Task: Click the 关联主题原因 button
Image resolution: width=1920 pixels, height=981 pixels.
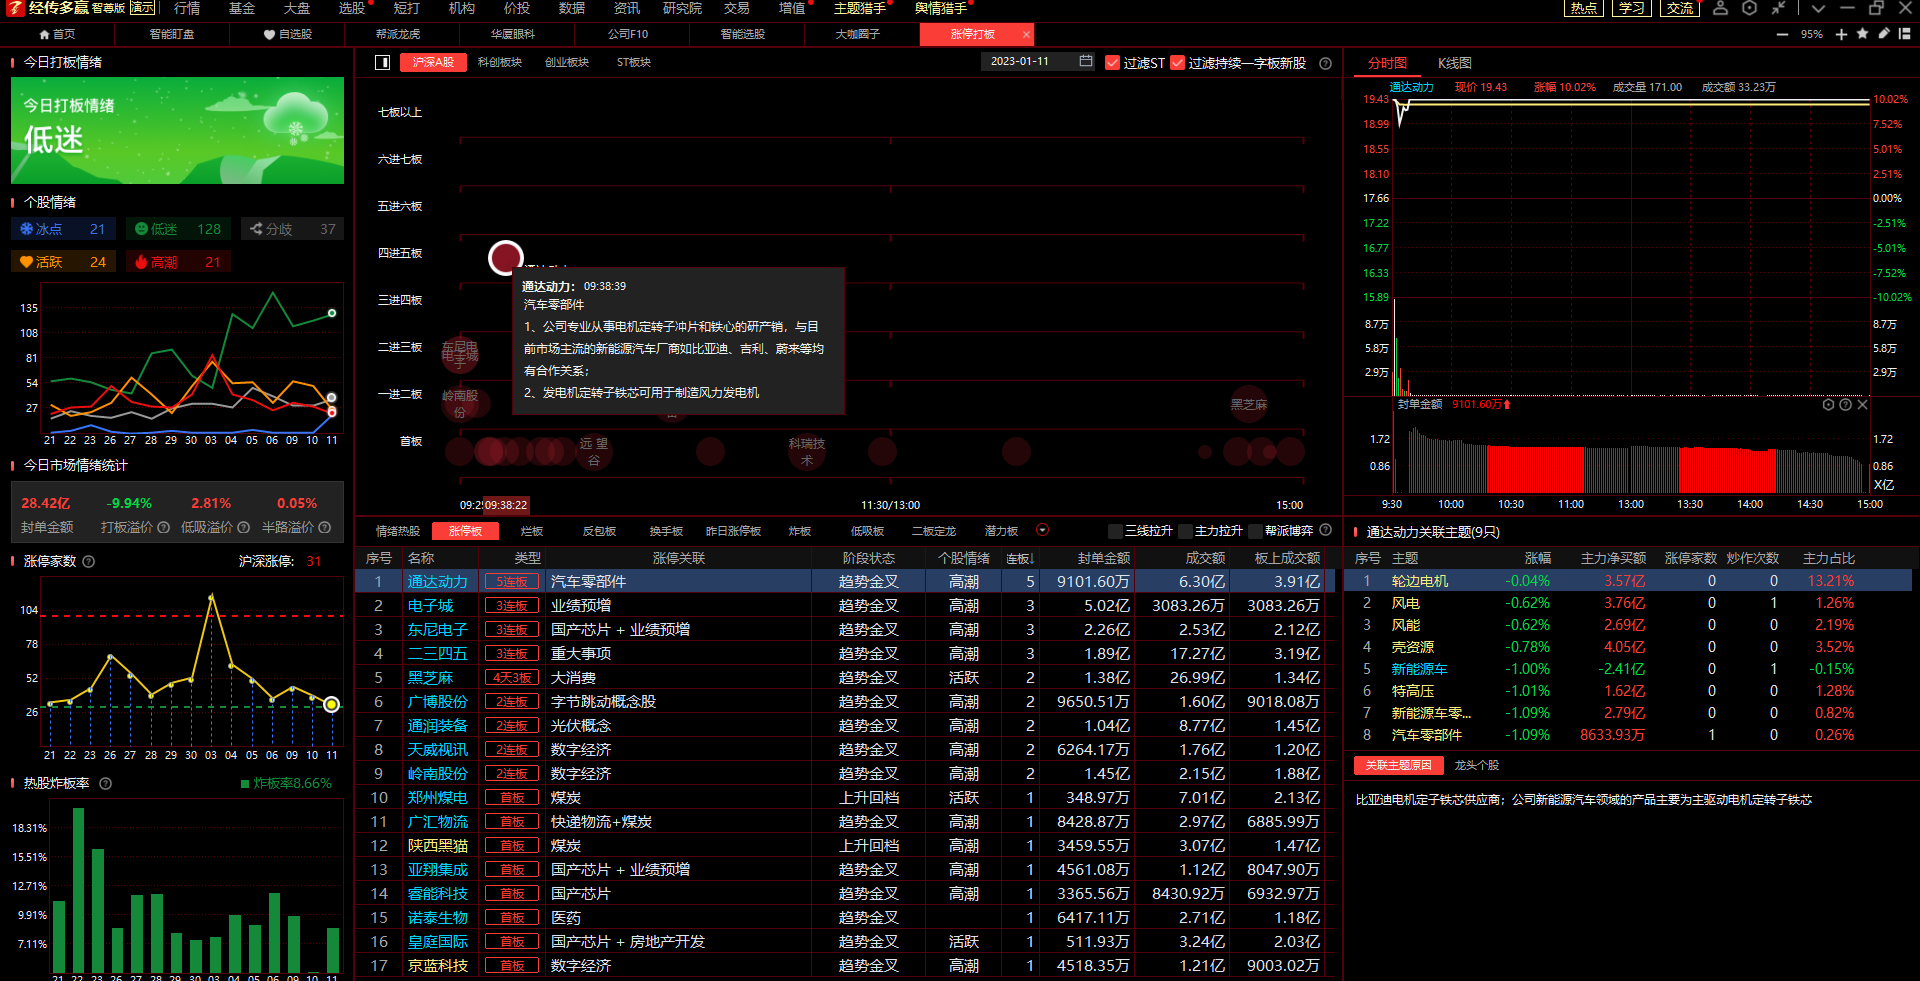Action: click(x=1399, y=765)
